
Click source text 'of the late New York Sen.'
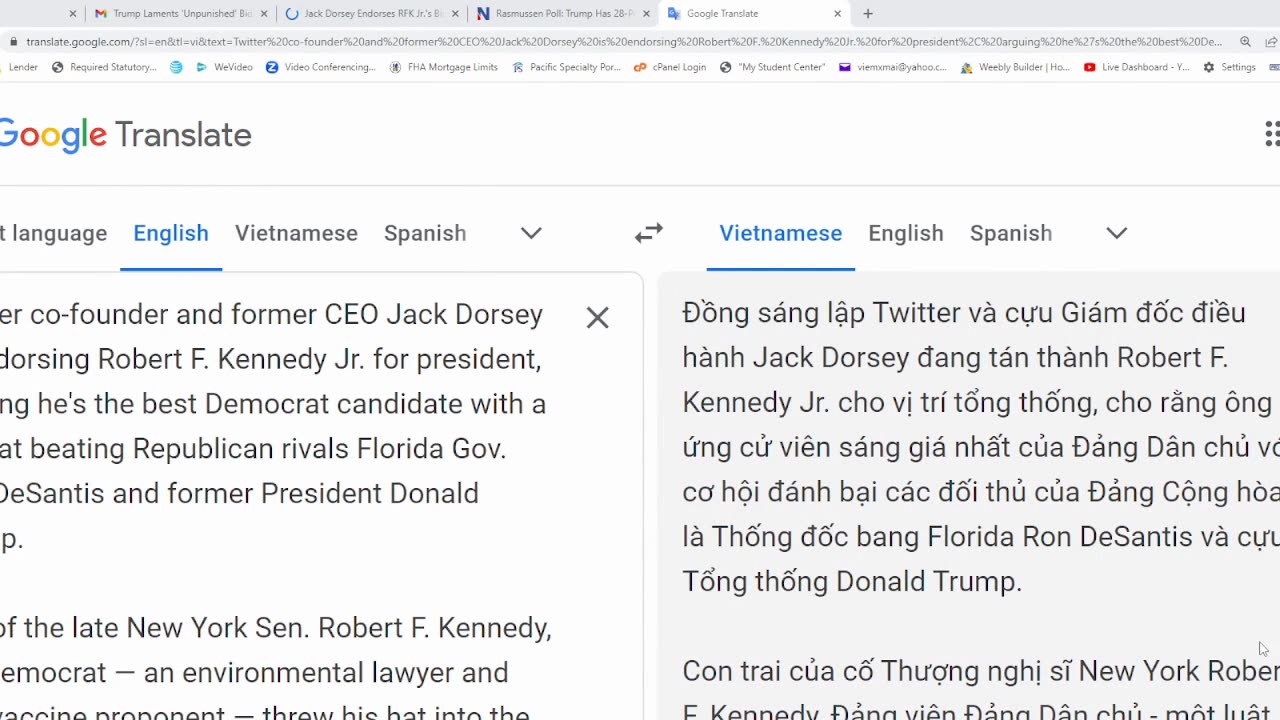155,628
